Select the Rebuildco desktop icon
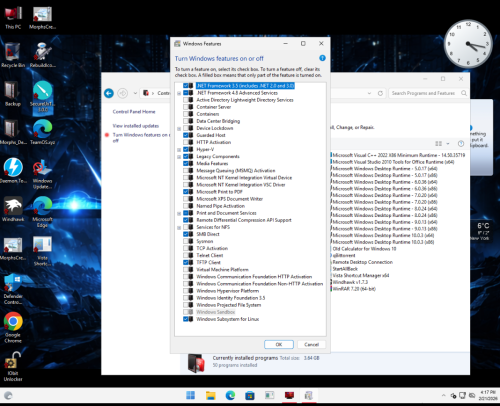This screenshot has width=500, height=406. (x=42, y=56)
